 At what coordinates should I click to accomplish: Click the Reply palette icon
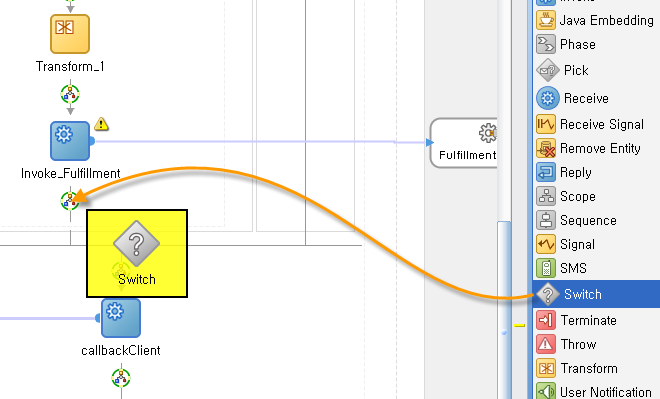(546, 172)
